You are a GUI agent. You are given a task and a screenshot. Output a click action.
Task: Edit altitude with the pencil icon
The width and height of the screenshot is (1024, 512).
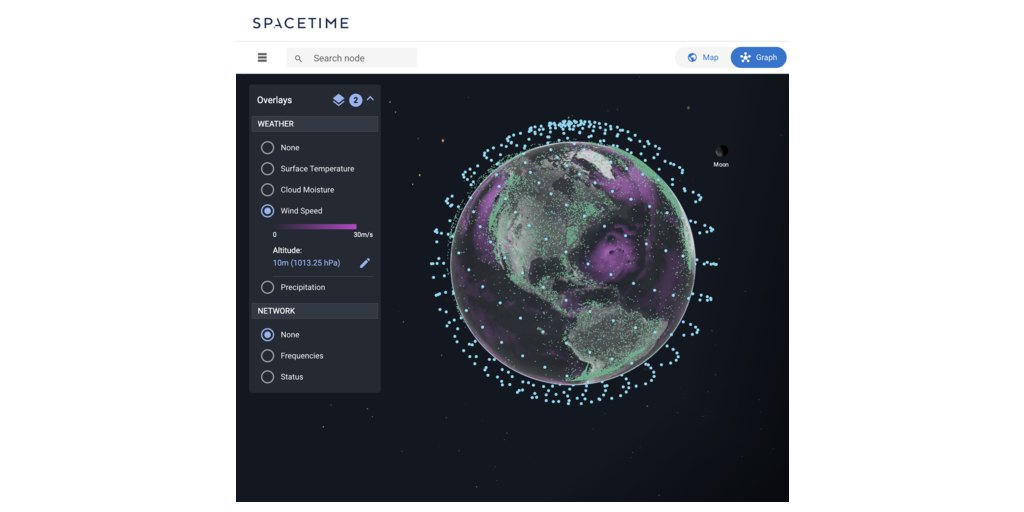click(365, 263)
